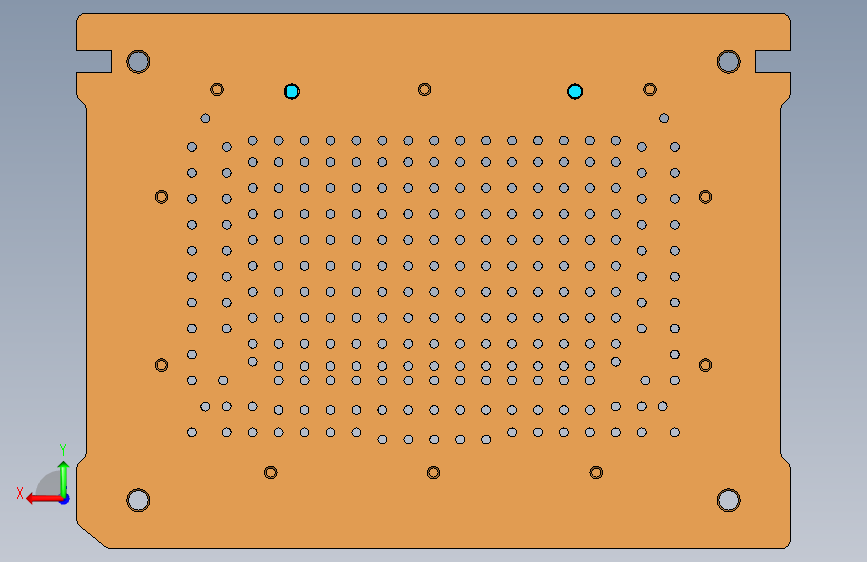Click the green Y axis arrow of the triad
The height and width of the screenshot is (562, 867).
64,477
